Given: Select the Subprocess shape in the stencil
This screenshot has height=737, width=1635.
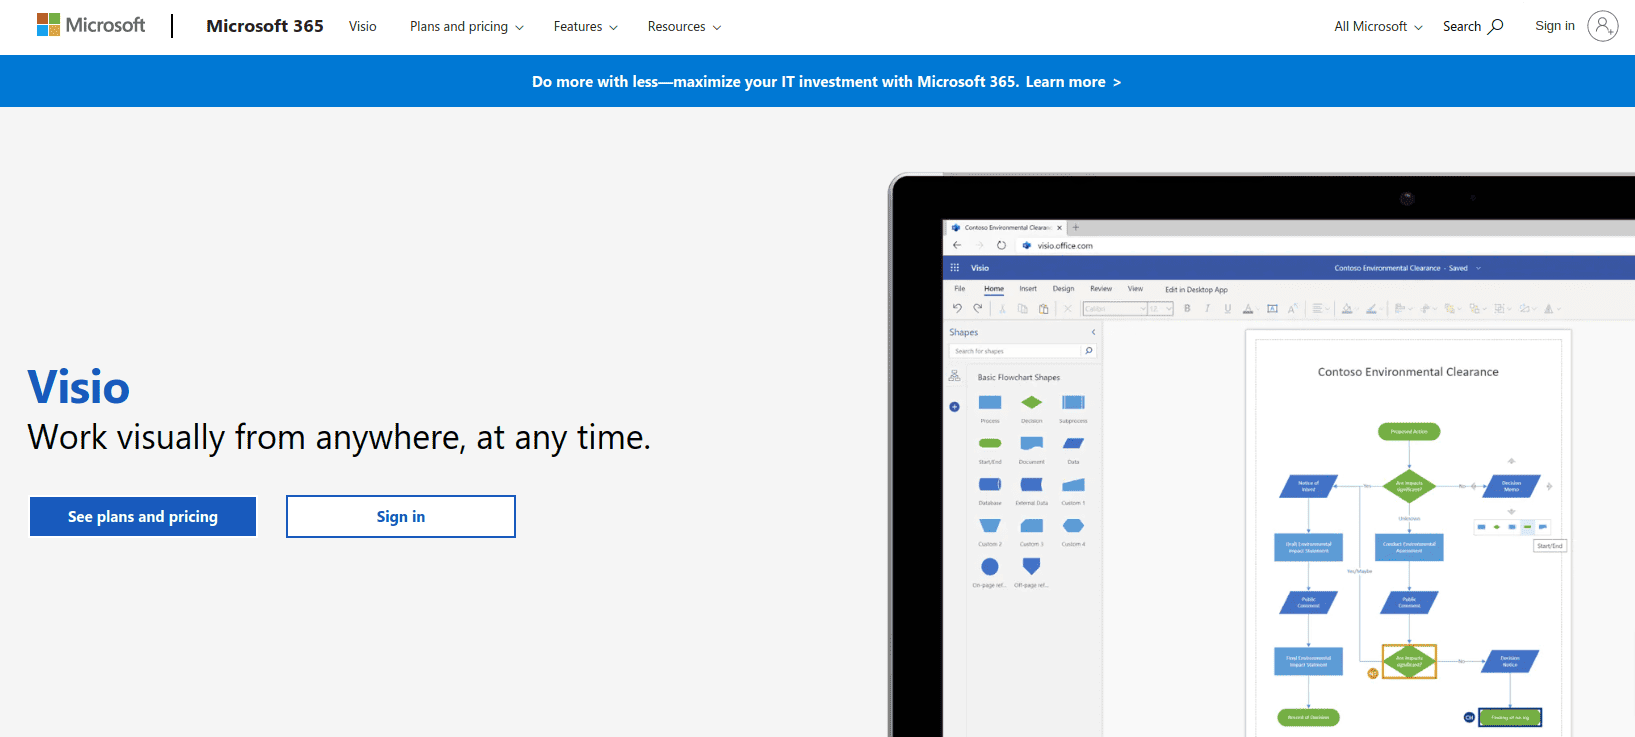Looking at the screenshot, I should 1073,402.
